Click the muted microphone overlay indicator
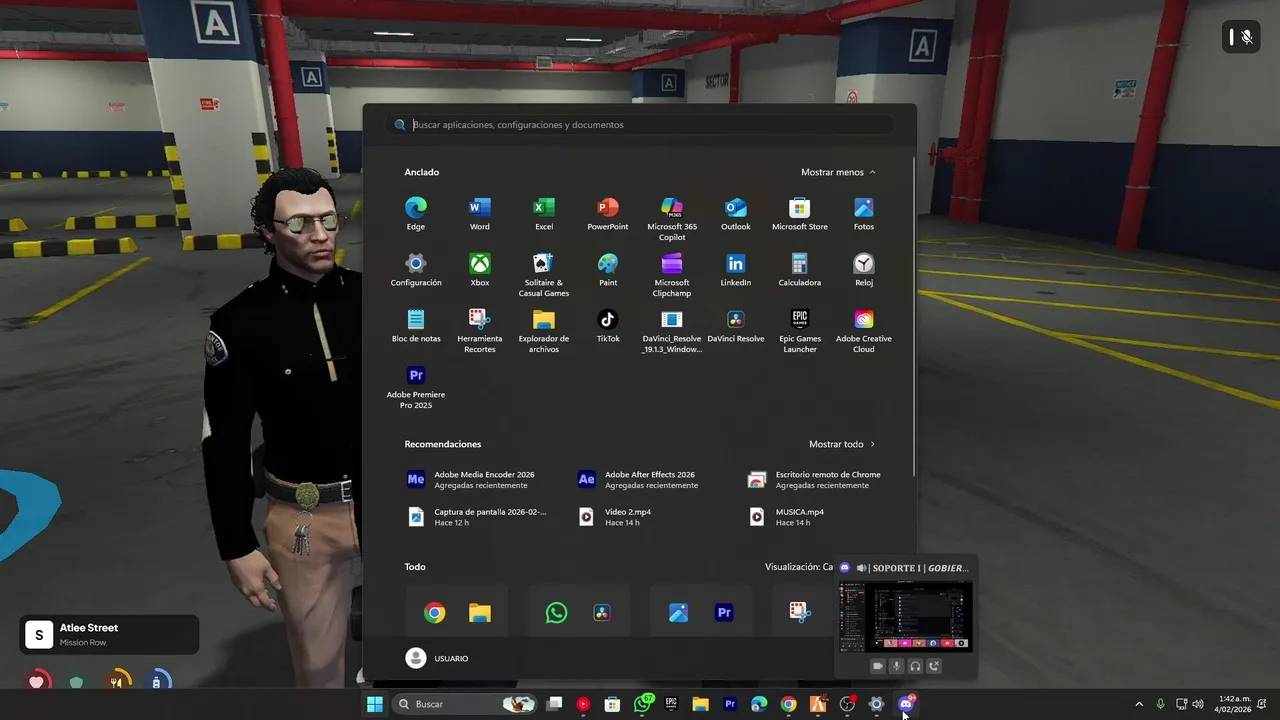Viewport: 1280px width, 720px height. tap(1241, 37)
